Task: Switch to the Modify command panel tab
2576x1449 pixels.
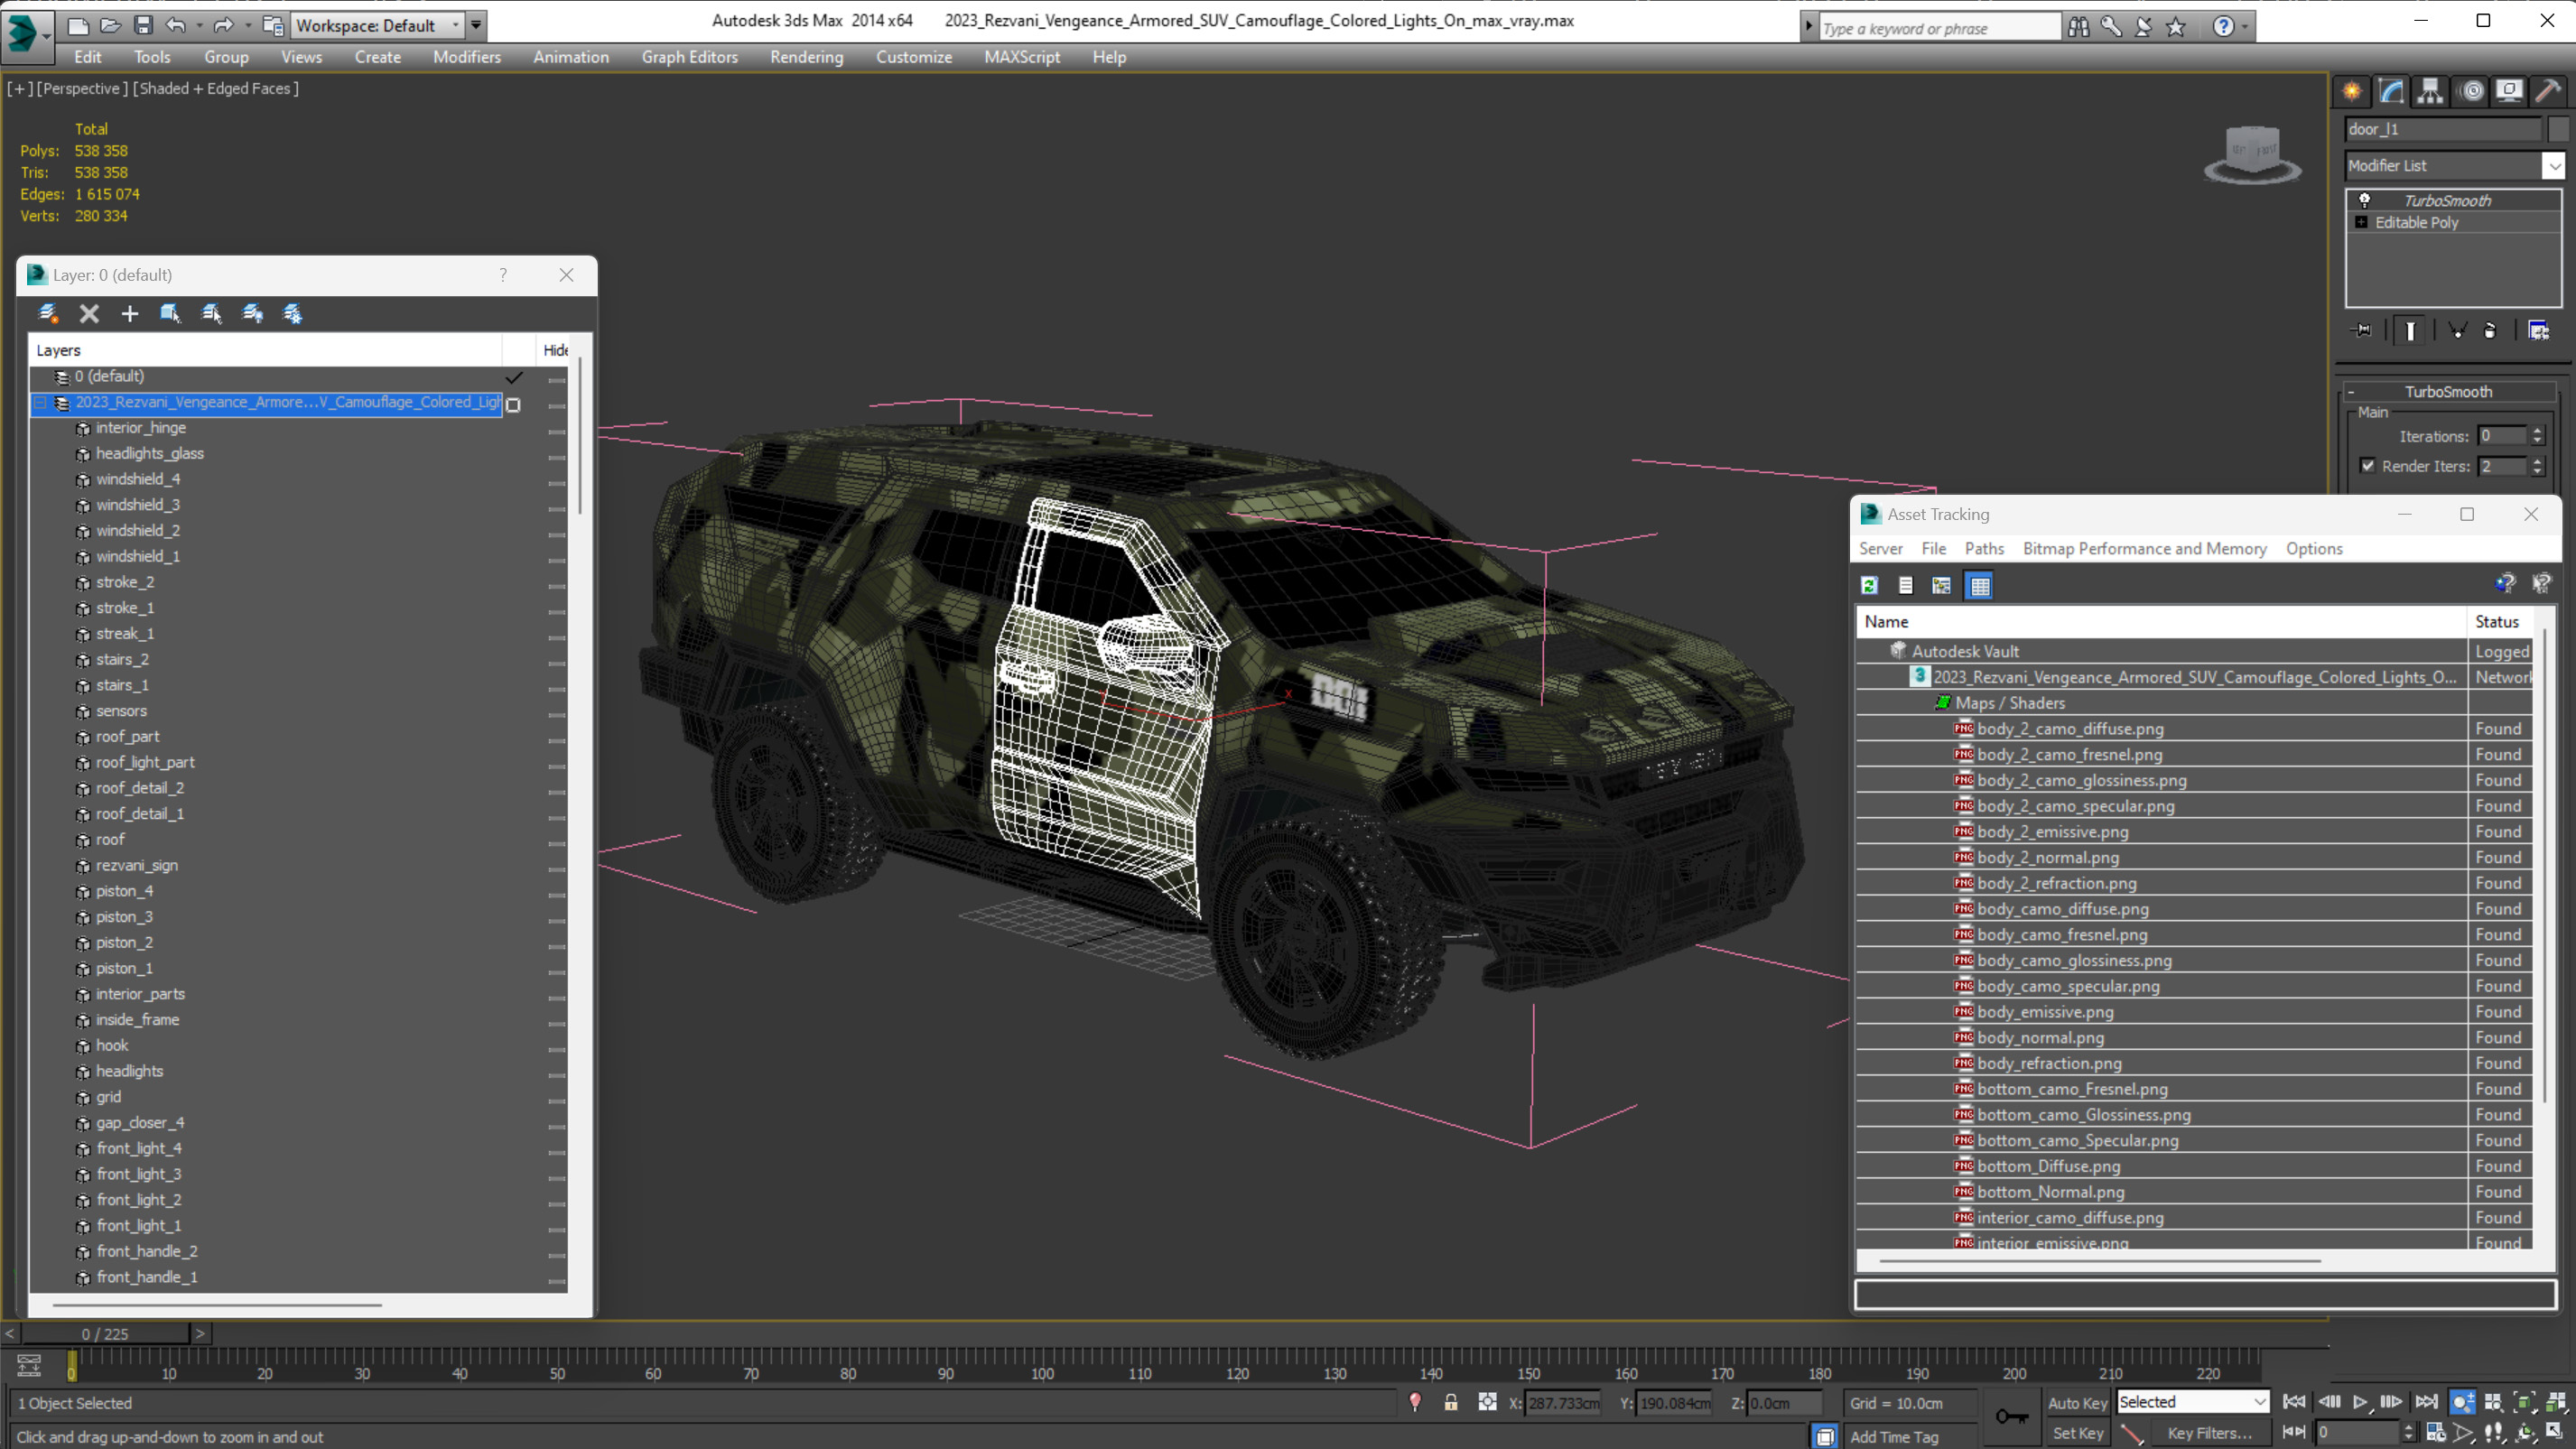Action: click(x=2391, y=92)
